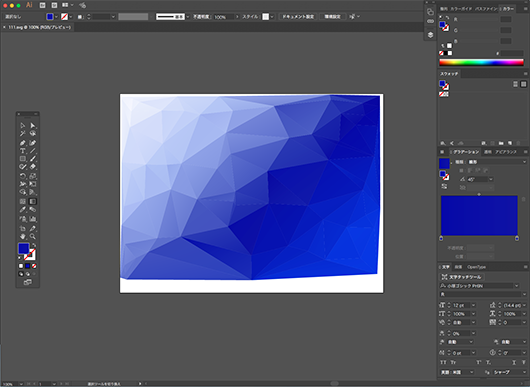
Task: Set Gradient mode under toolbox fill swatch
Action: click(28, 266)
